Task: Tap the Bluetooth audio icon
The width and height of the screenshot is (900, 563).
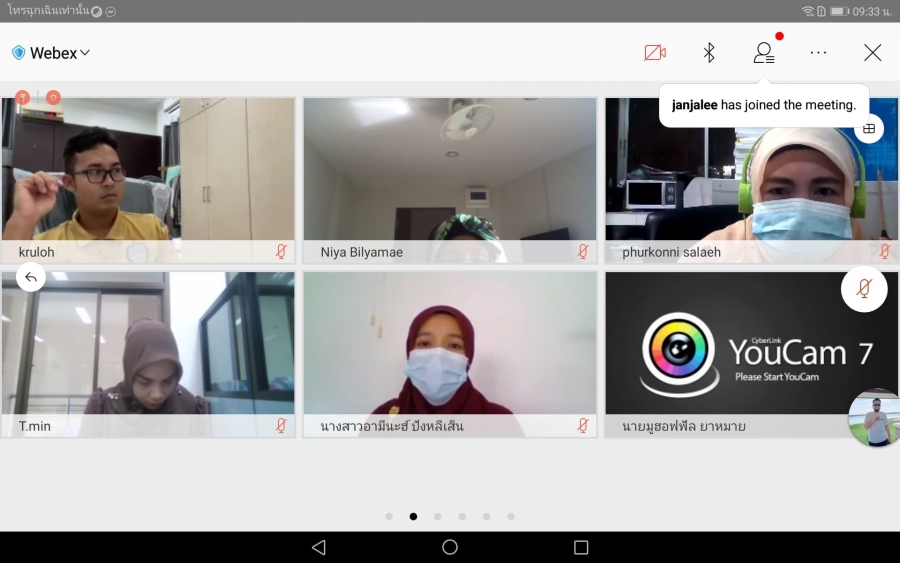Action: 709,53
